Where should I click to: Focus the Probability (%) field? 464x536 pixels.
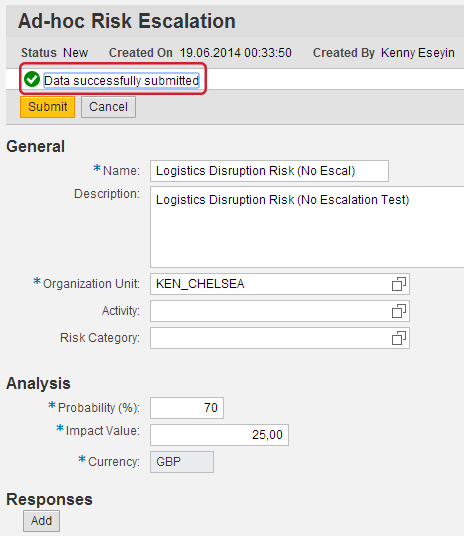(x=187, y=408)
